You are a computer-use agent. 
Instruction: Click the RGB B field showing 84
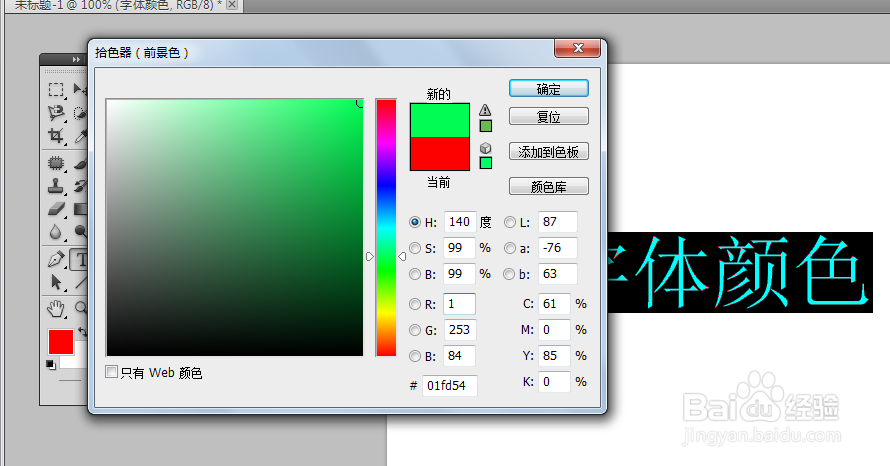[x=459, y=356]
